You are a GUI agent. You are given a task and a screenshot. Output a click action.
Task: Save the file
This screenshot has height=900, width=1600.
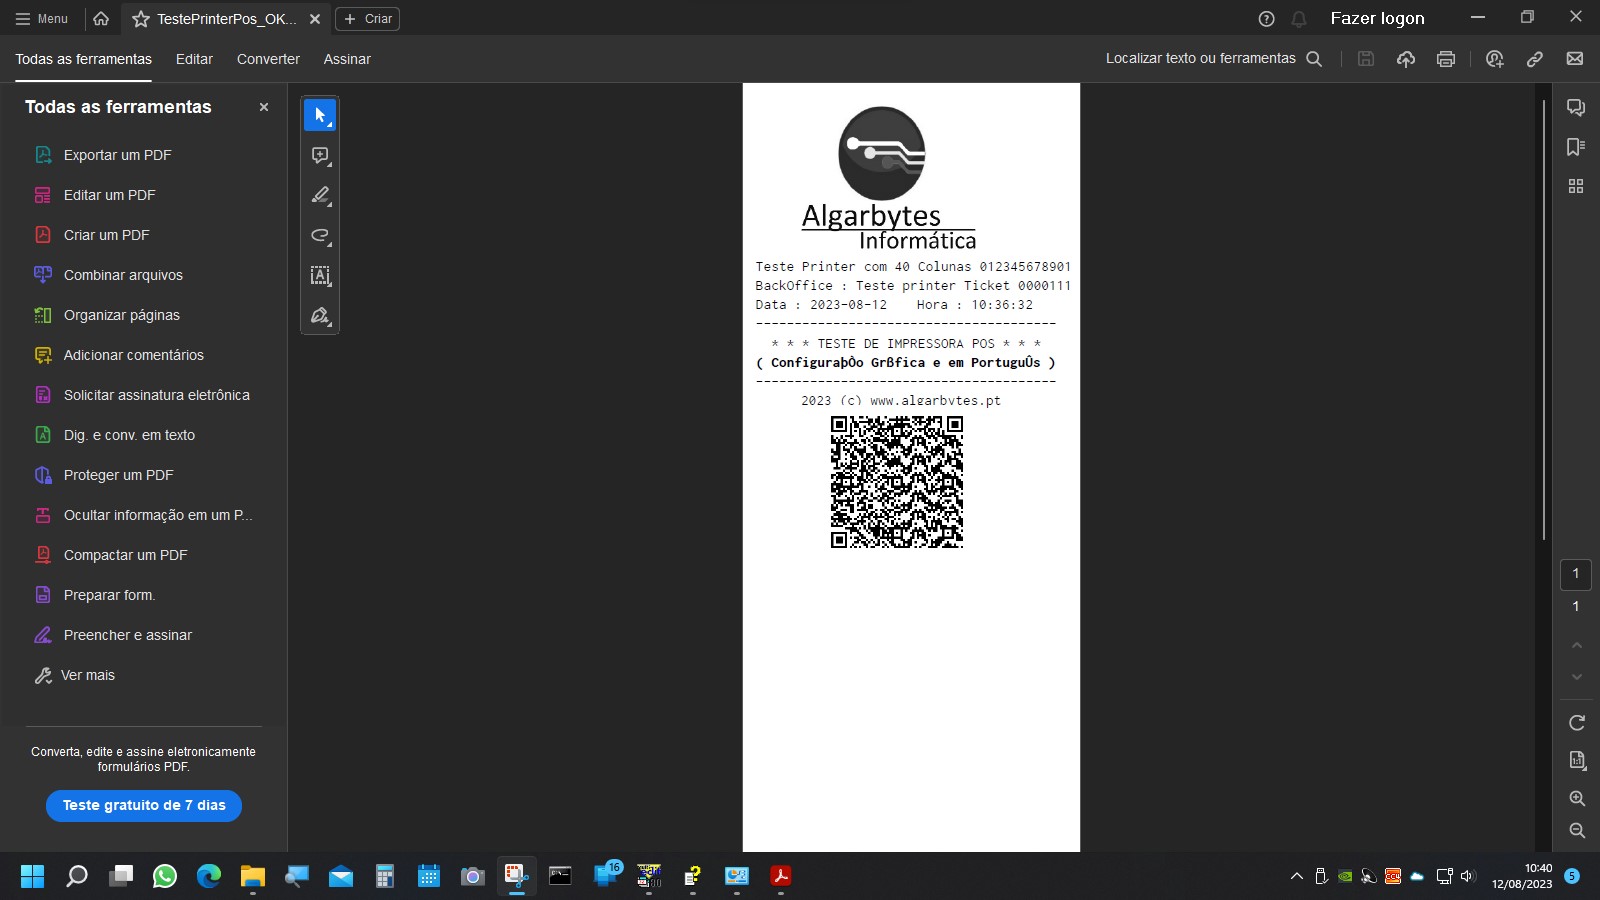click(x=1366, y=59)
